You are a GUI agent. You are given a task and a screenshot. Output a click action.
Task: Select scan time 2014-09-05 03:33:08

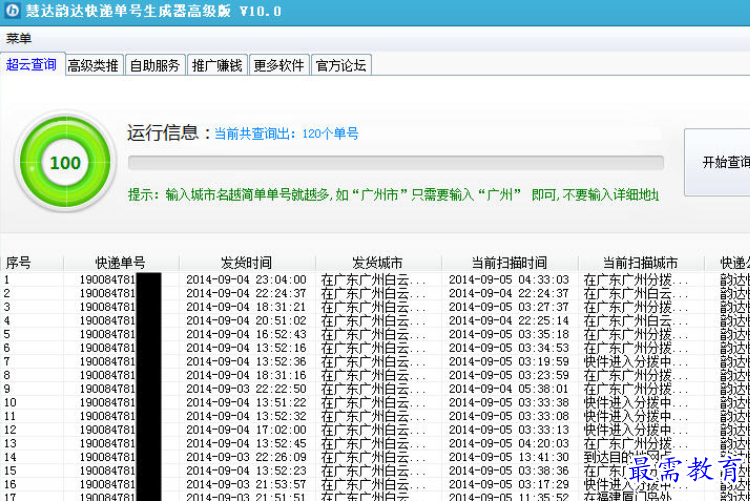(509, 416)
